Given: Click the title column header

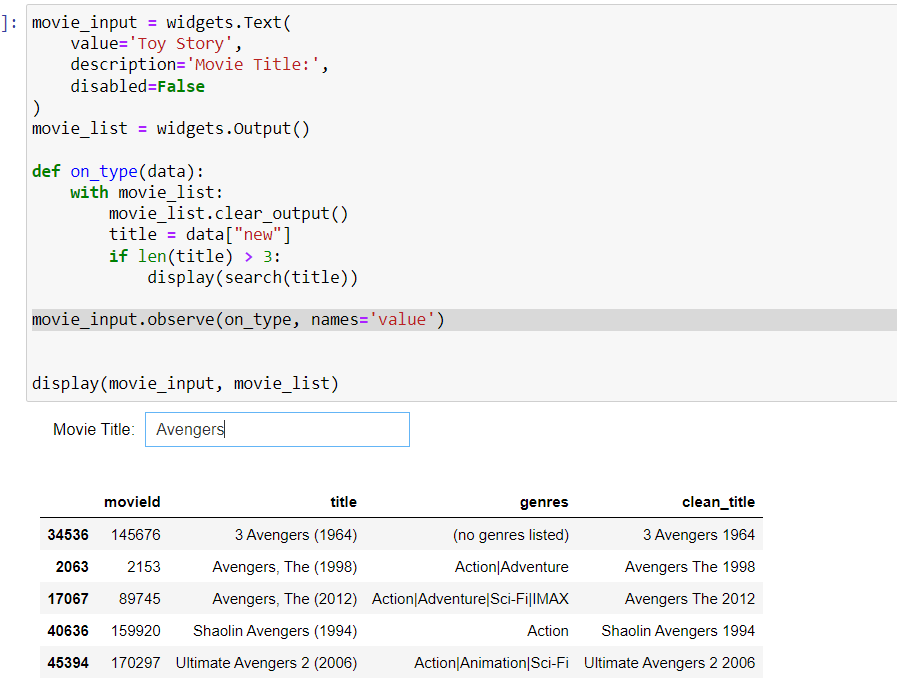Looking at the screenshot, I should pyautogui.click(x=343, y=502).
